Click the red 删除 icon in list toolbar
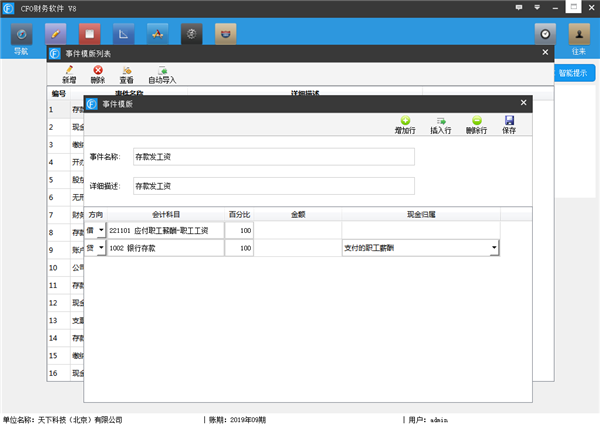 (x=97, y=74)
